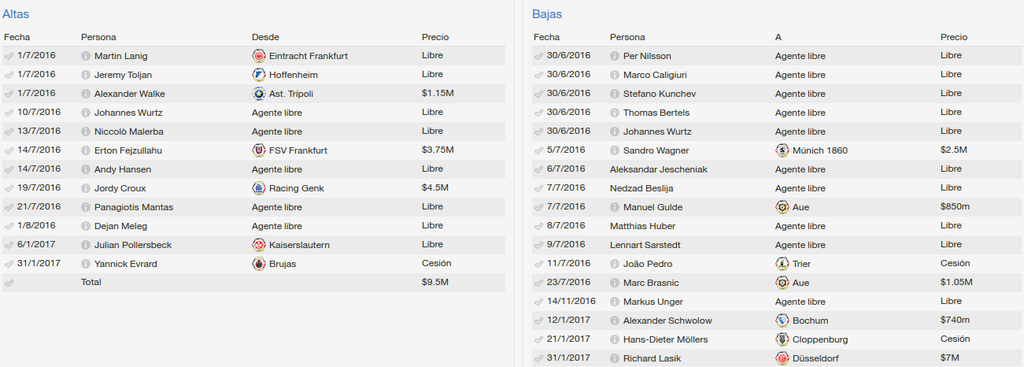
Task: Toggle the checkmark on Jeremy Toljan row
Action: [8, 75]
